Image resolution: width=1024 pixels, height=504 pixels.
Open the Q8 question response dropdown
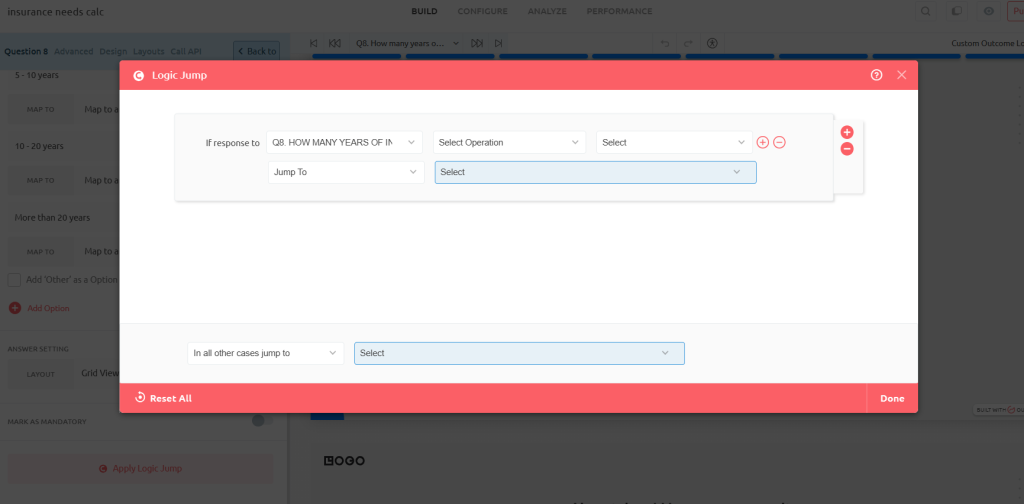click(x=344, y=142)
